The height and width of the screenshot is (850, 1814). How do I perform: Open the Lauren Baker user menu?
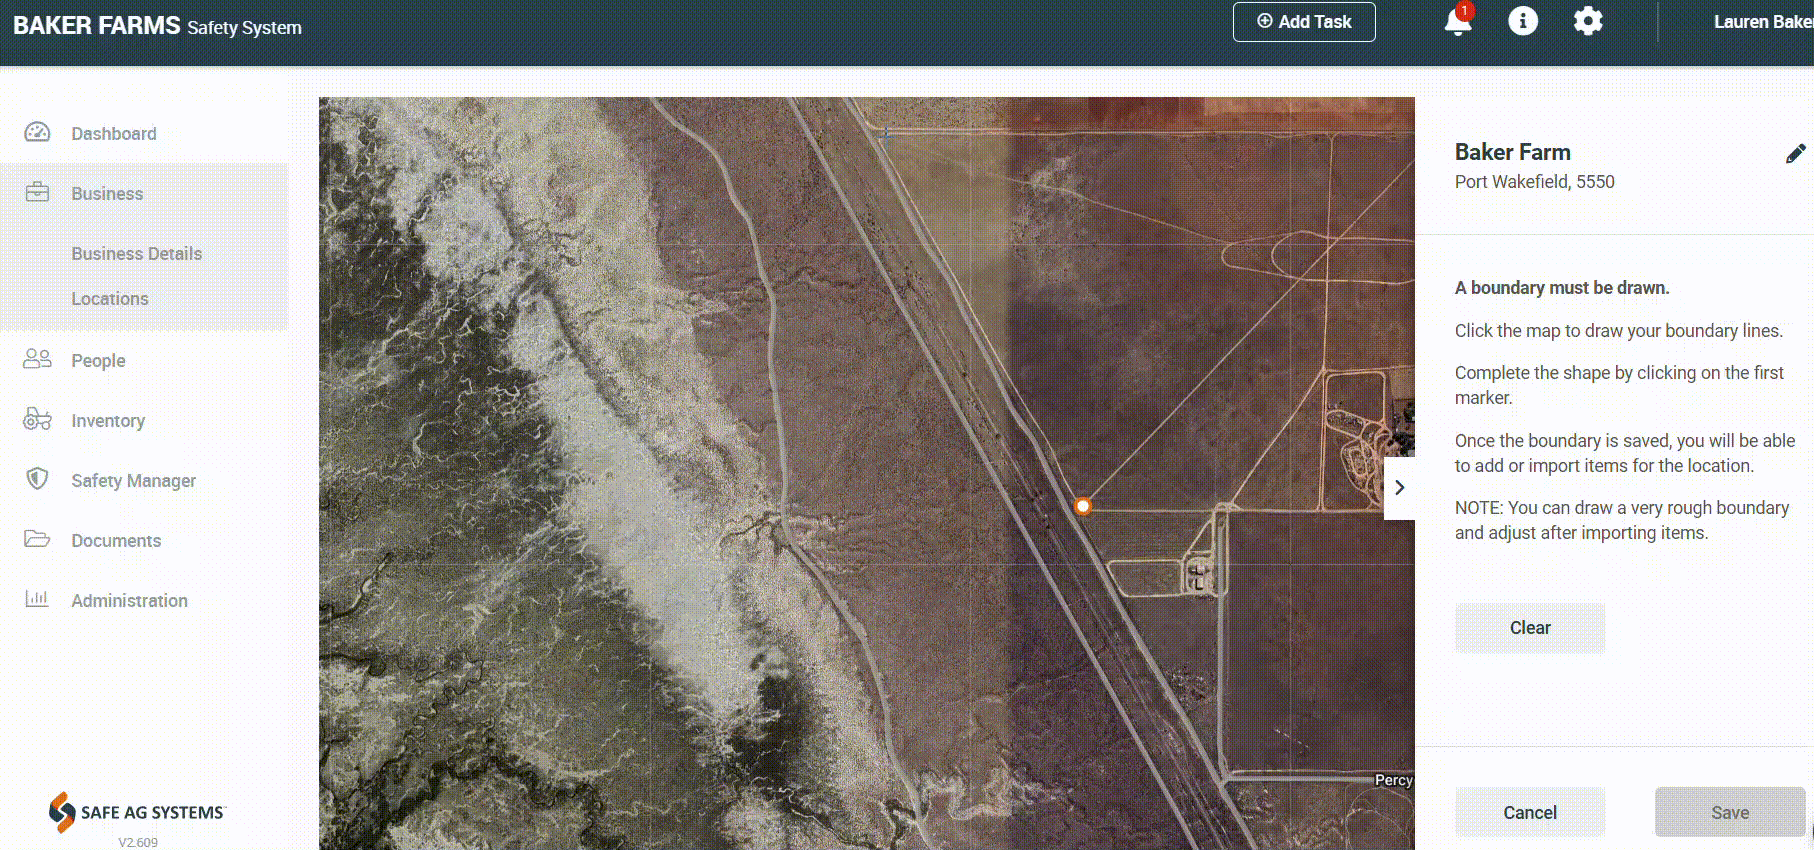[1761, 22]
